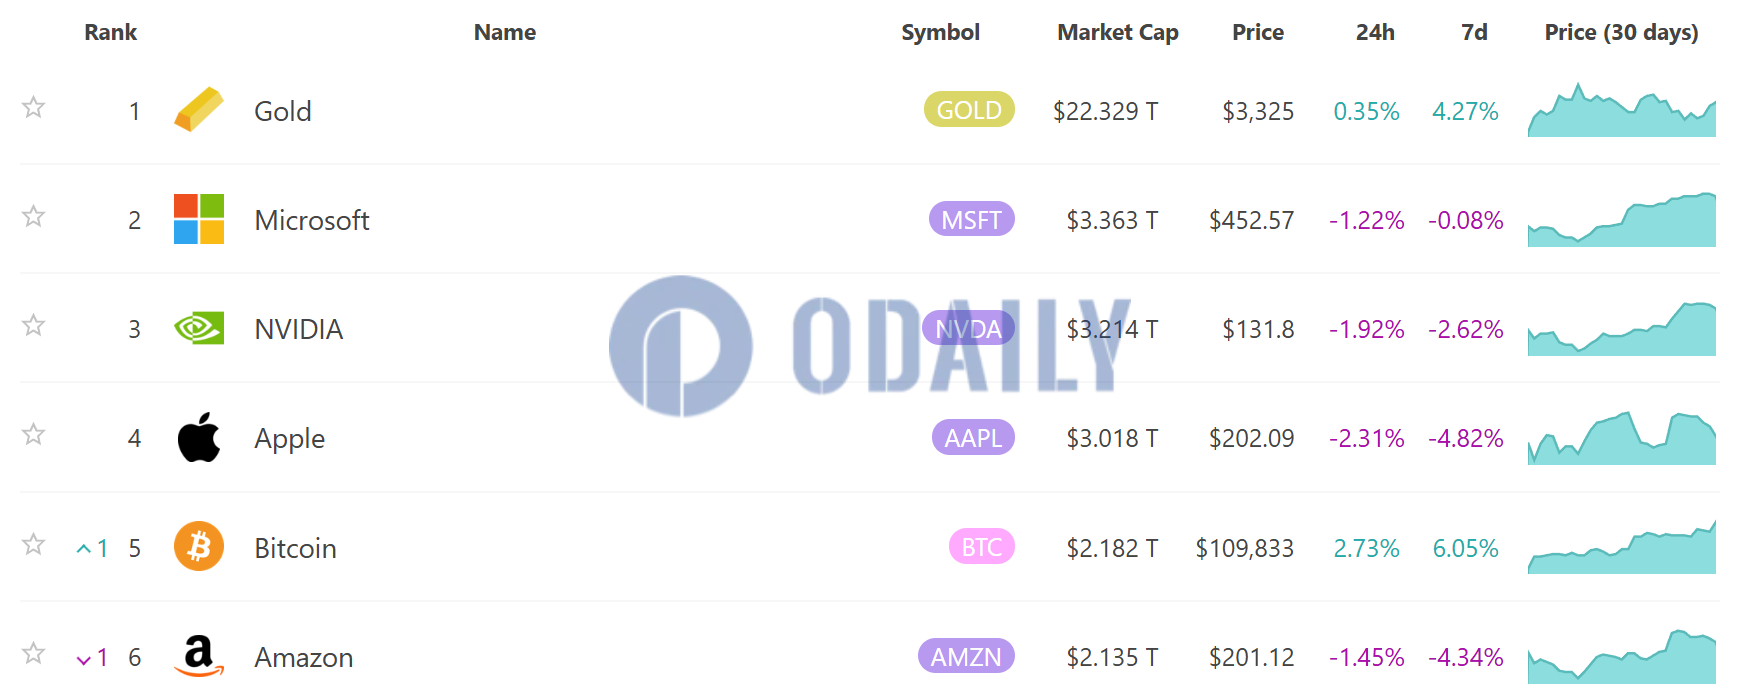Toggle favorite star for Gold

(x=34, y=107)
